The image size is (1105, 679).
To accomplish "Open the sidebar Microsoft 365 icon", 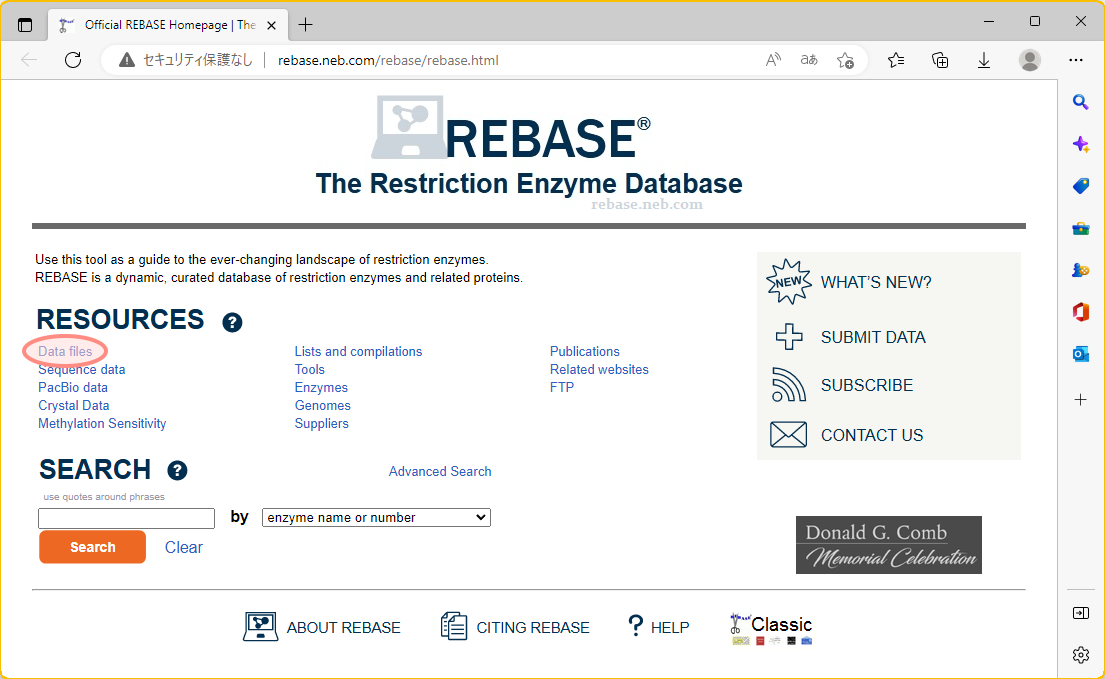I will pyautogui.click(x=1080, y=311).
